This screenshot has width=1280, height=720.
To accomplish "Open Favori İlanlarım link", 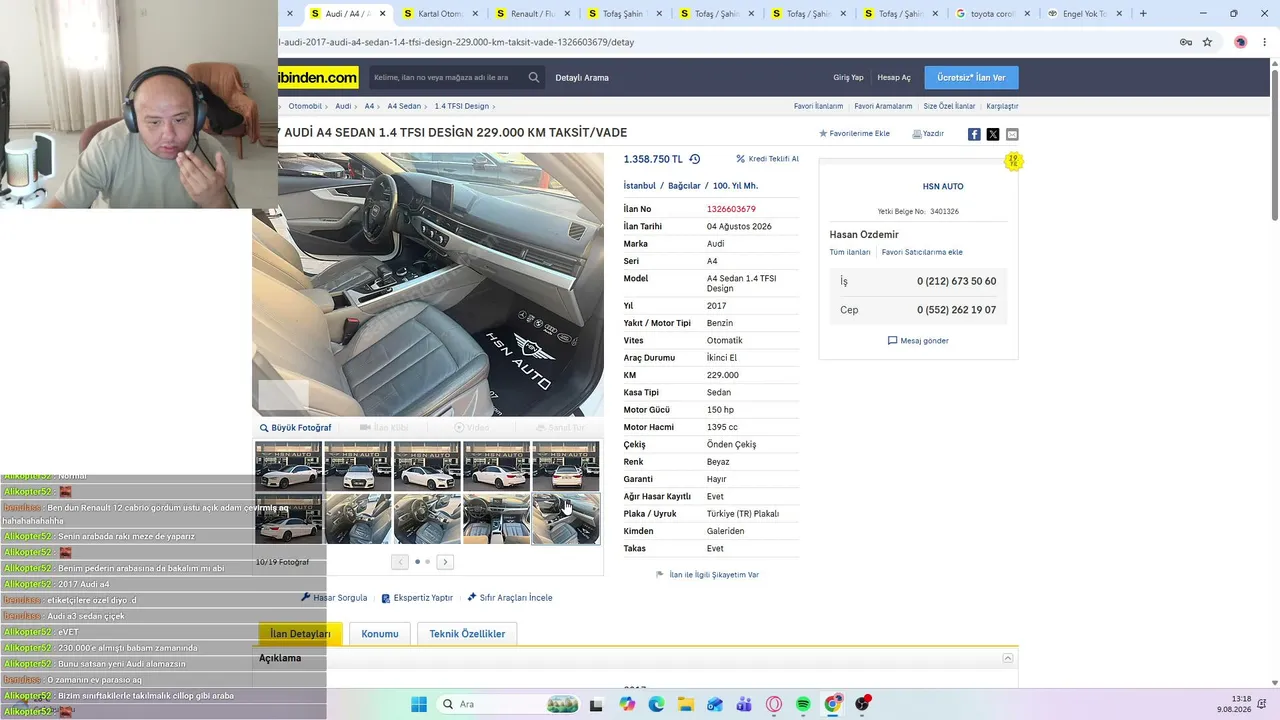I will tap(818, 106).
